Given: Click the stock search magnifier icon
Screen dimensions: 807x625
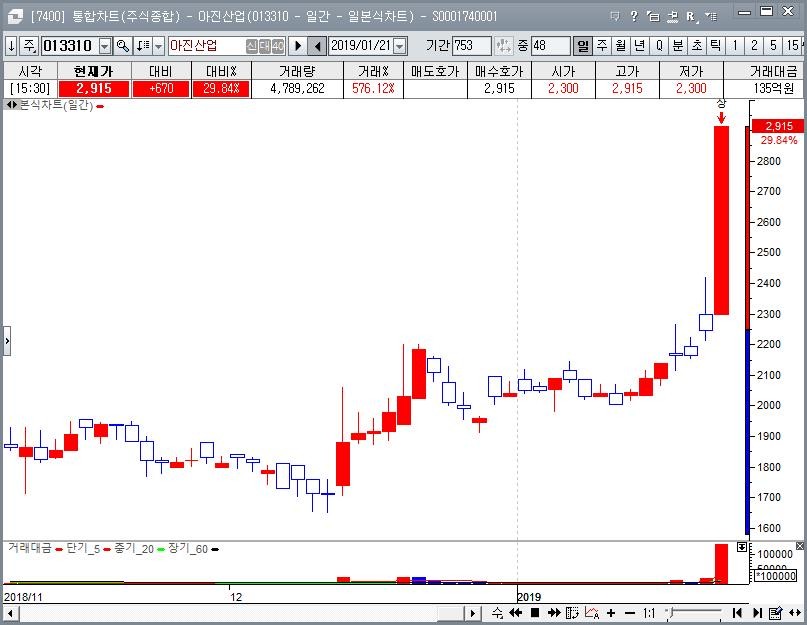Looking at the screenshot, I should 123,46.
